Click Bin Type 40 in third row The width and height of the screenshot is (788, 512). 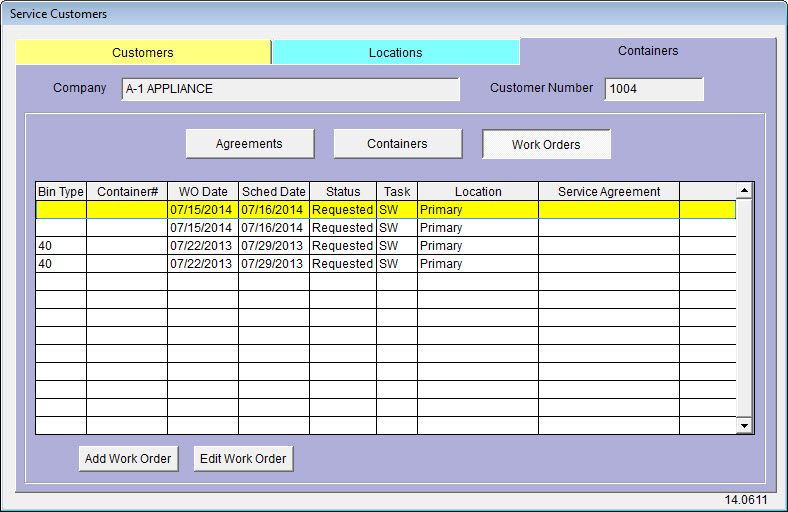(61, 246)
